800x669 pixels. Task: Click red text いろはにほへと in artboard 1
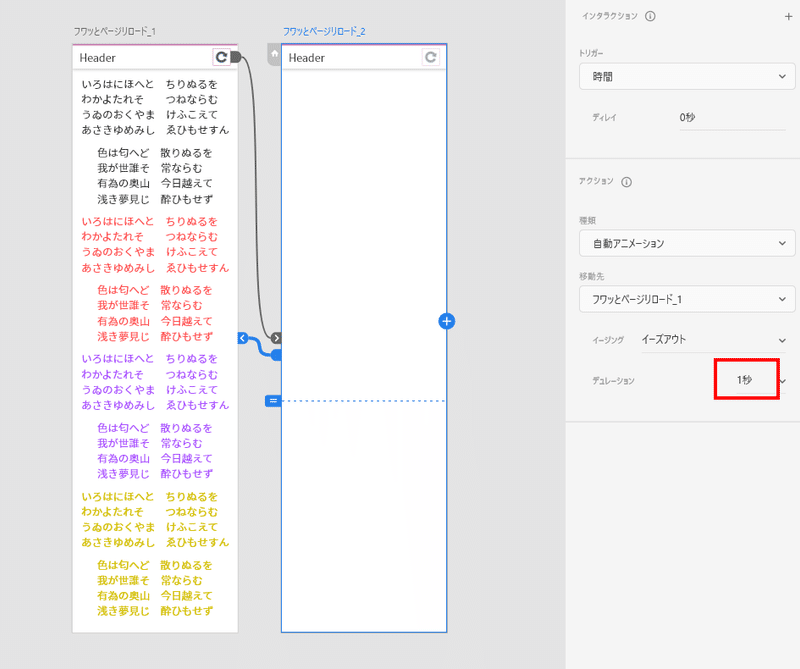point(117,221)
